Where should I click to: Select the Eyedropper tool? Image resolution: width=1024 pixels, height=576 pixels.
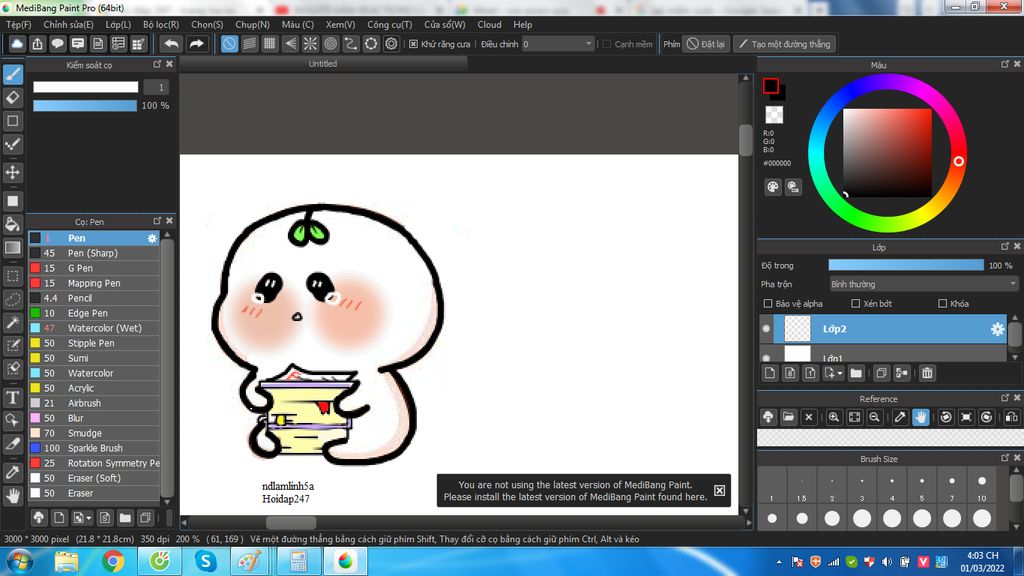click(13, 472)
